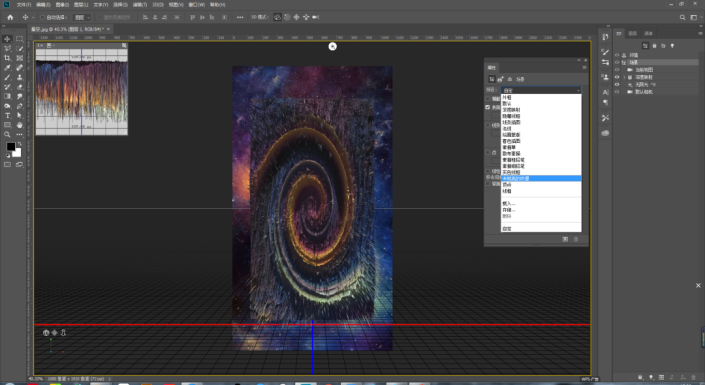Screen dimensions: 705x385
Task: Click the infinite light widget above the canvas
Action: [332, 46]
